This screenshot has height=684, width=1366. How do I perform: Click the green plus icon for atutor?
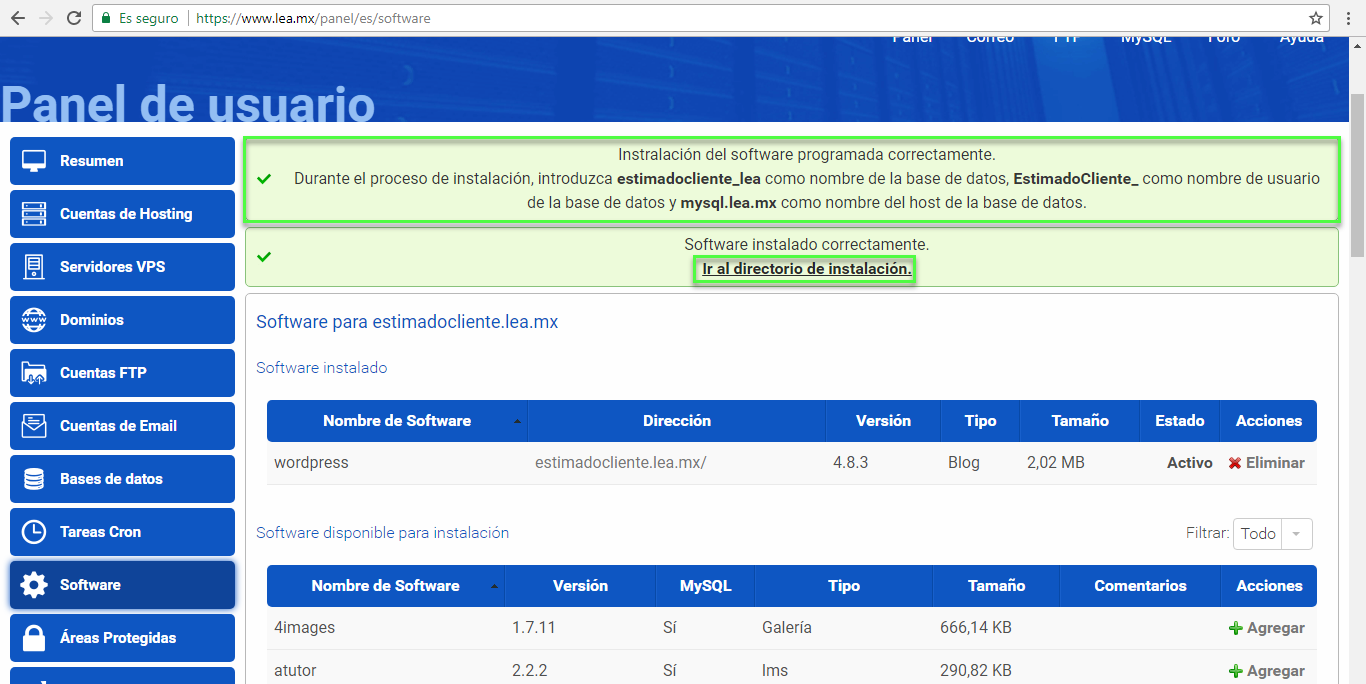click(1236, 671)
